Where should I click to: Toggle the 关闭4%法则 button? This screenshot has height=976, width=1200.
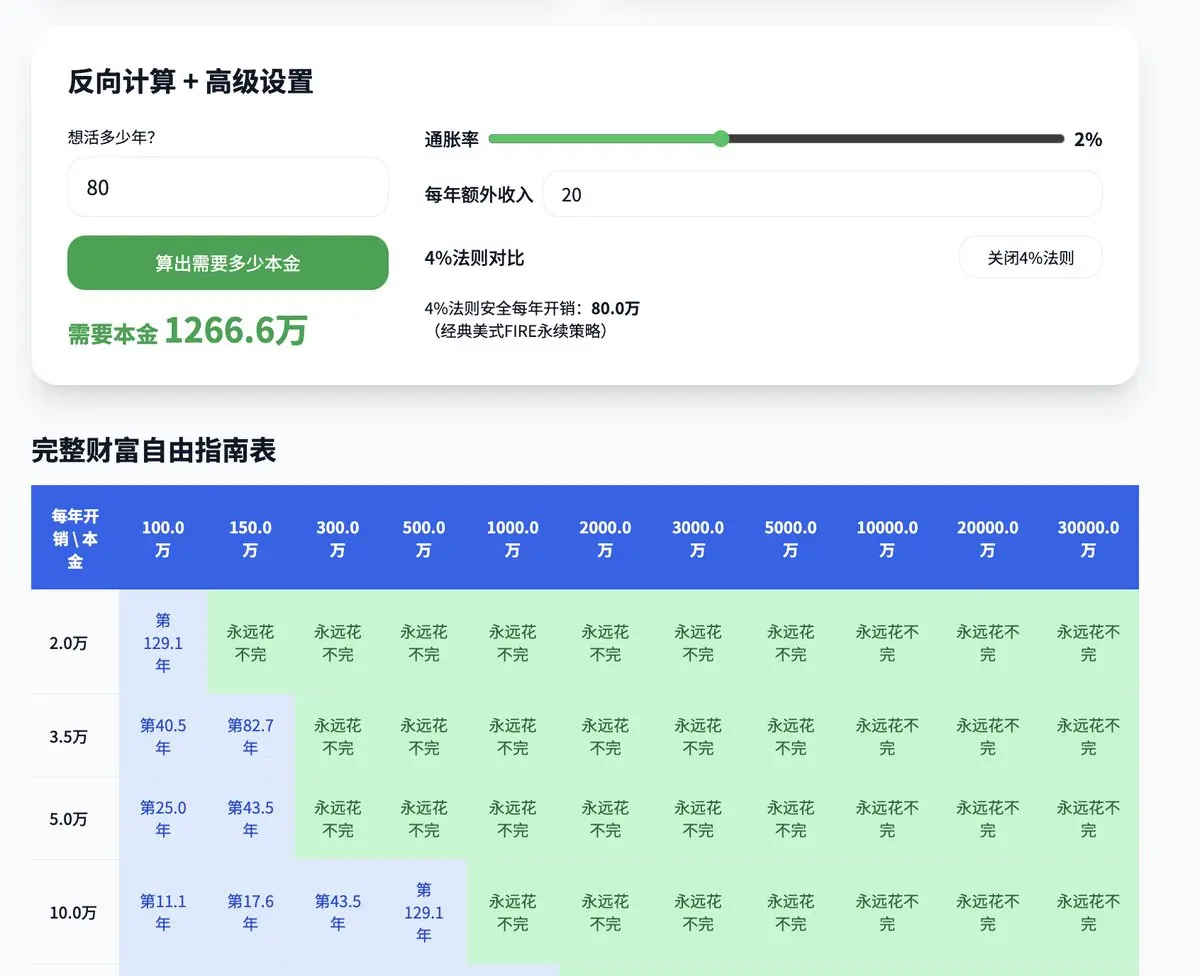tap(1030, 257)
